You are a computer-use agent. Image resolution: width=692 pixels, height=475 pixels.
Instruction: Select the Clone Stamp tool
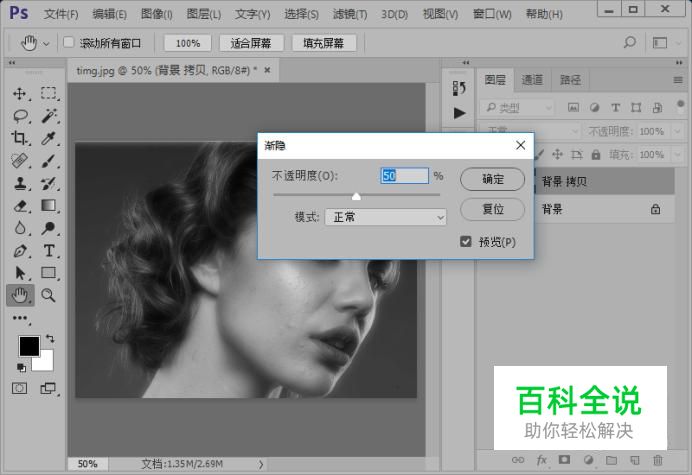(19, 183)
